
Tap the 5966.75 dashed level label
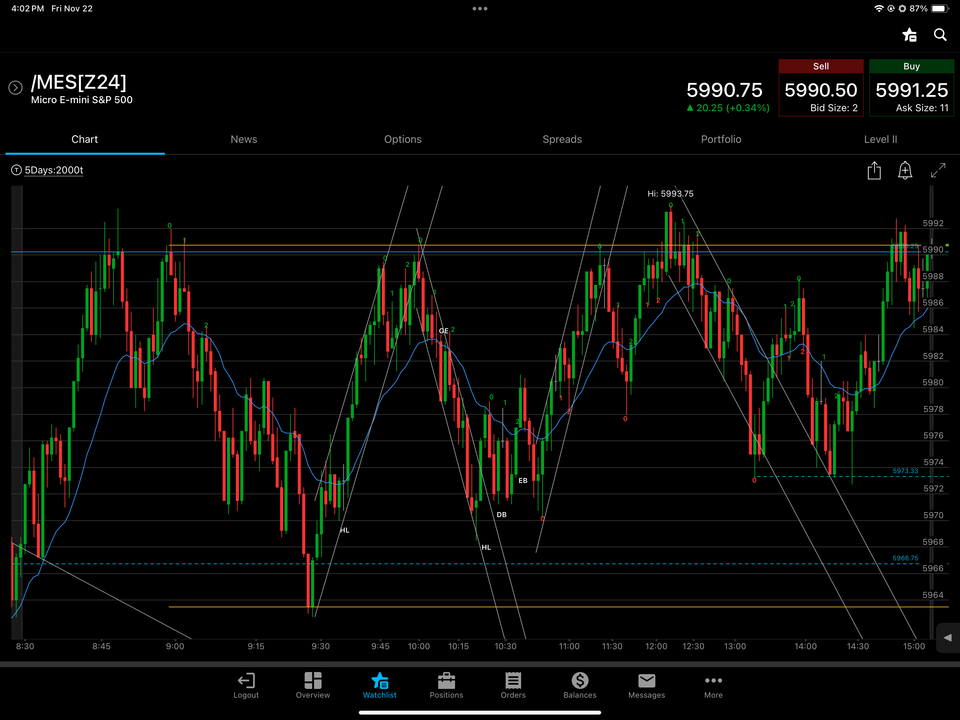(x=905, y=558)
